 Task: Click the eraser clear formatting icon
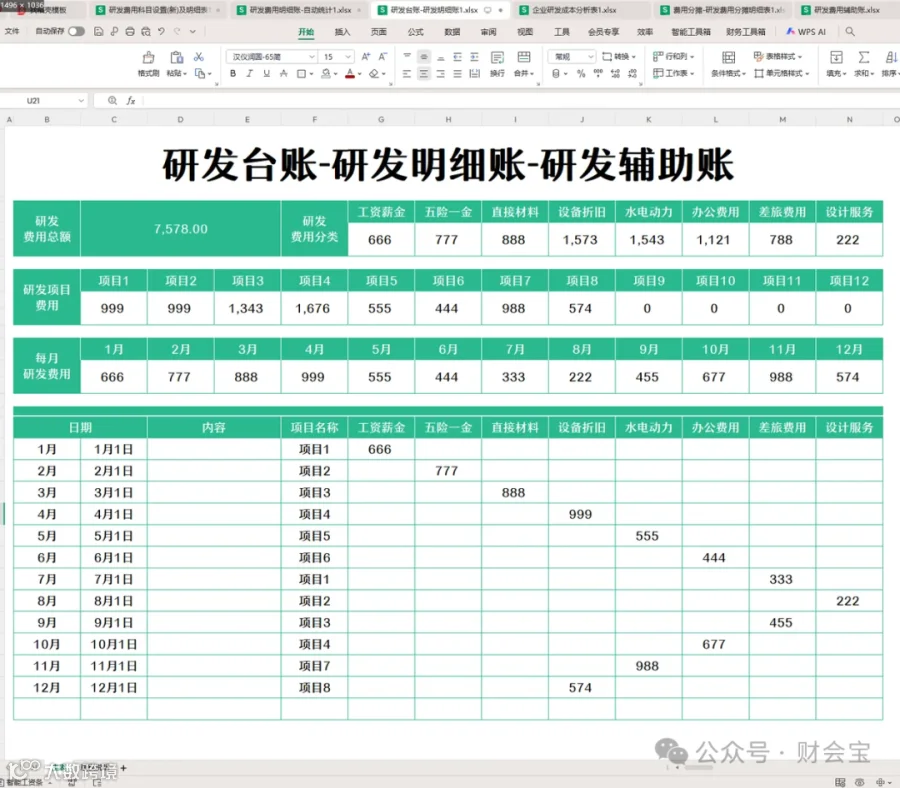374,73
